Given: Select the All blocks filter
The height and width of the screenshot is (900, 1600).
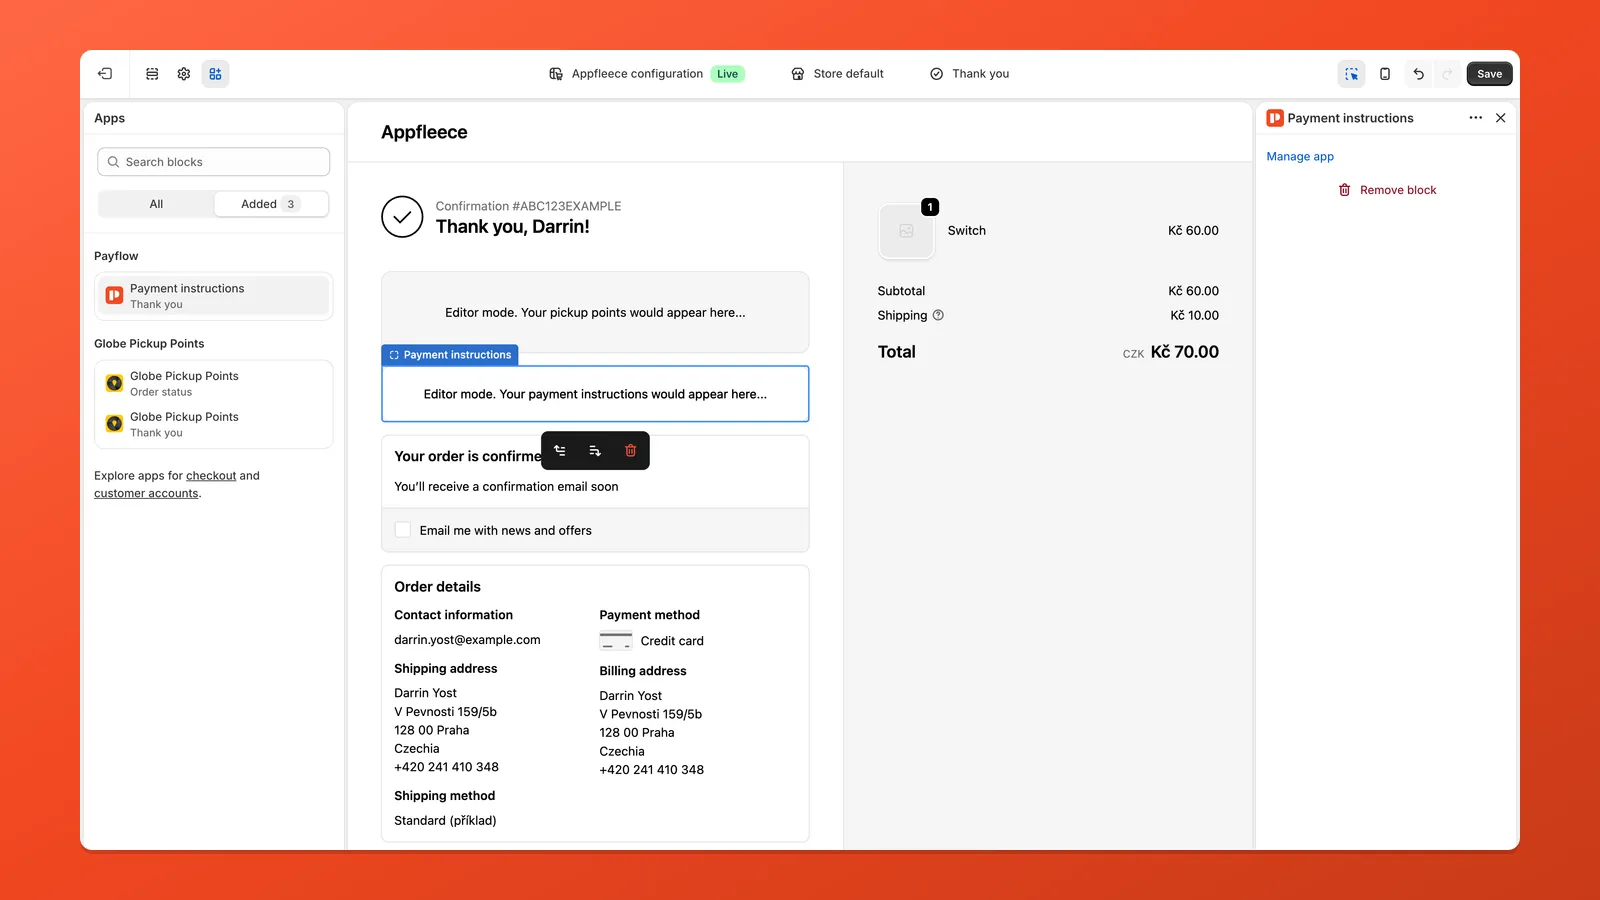Looking at the screenshot, I should pos(156,203).
